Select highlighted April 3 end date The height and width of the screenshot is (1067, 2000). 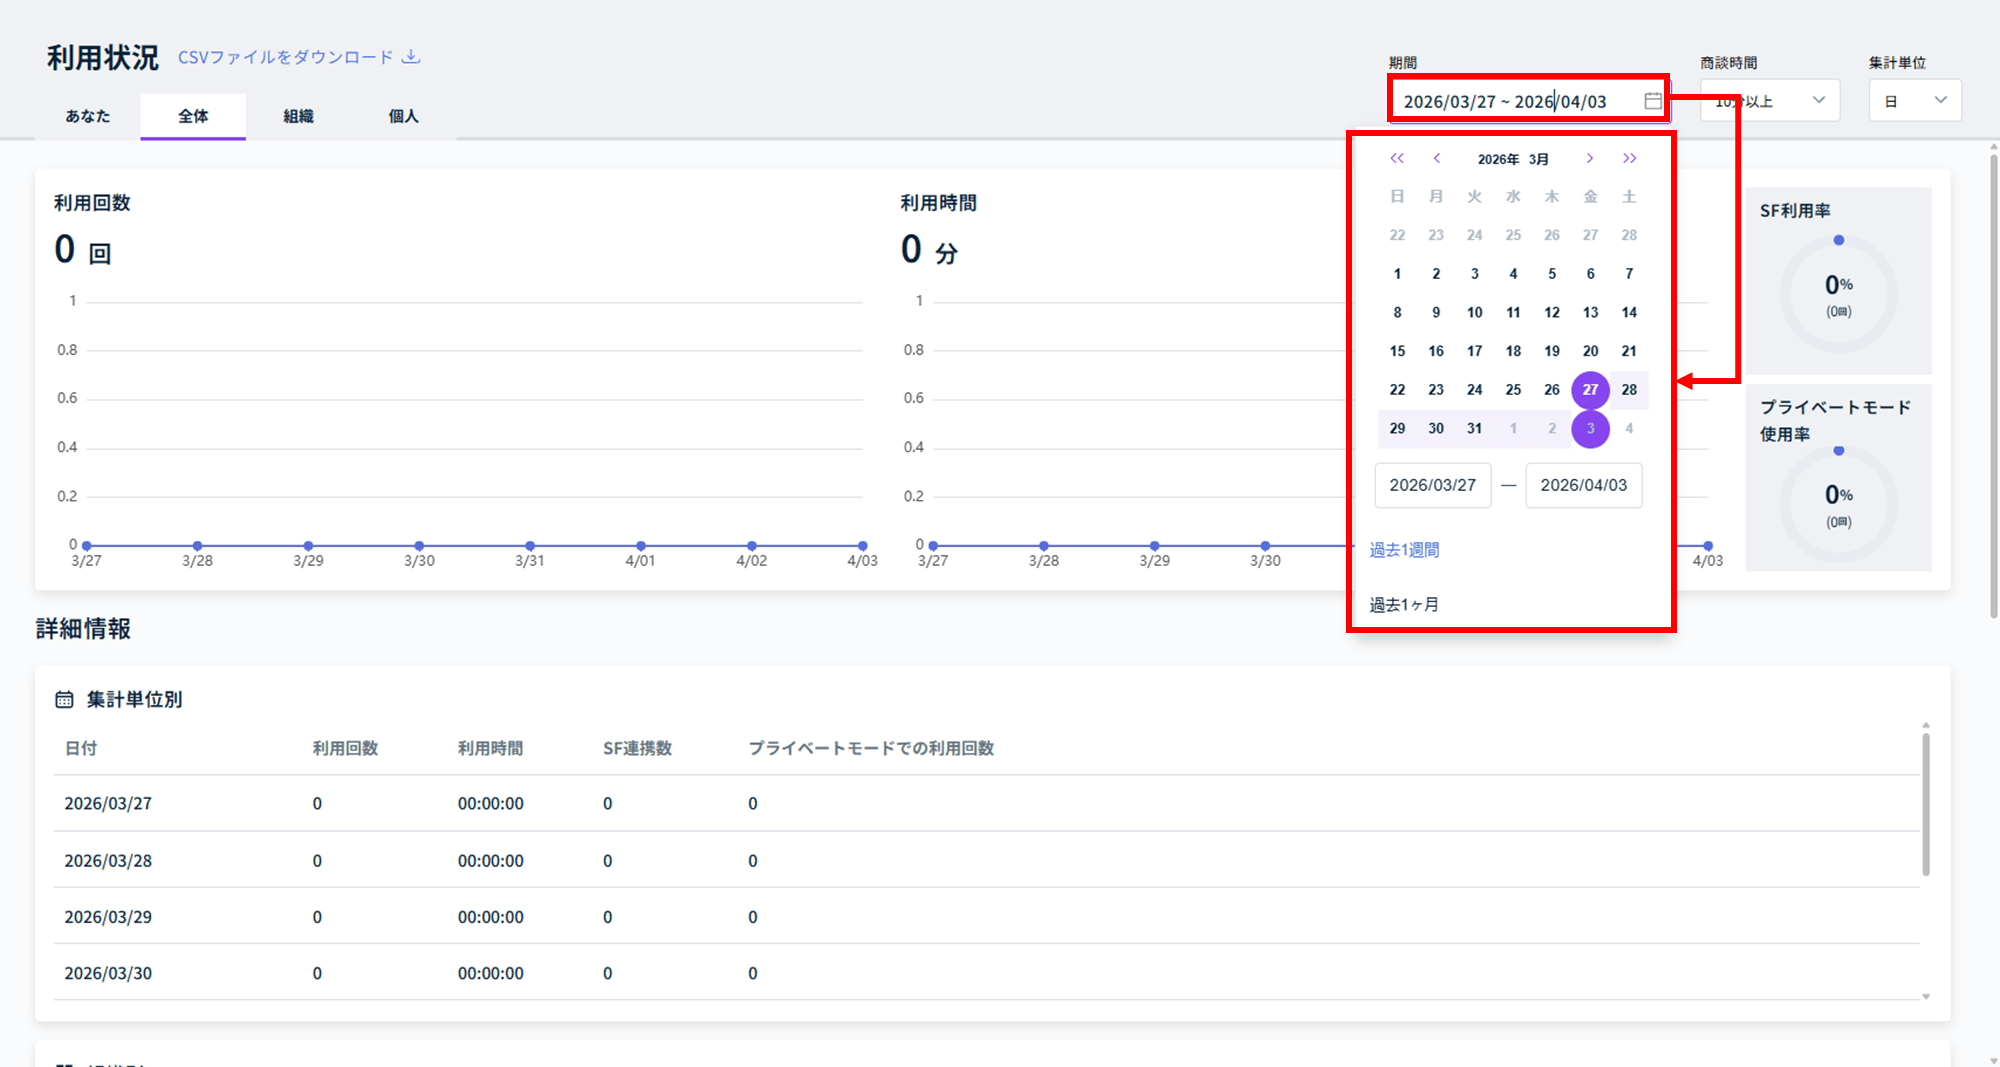[1590, 429]
